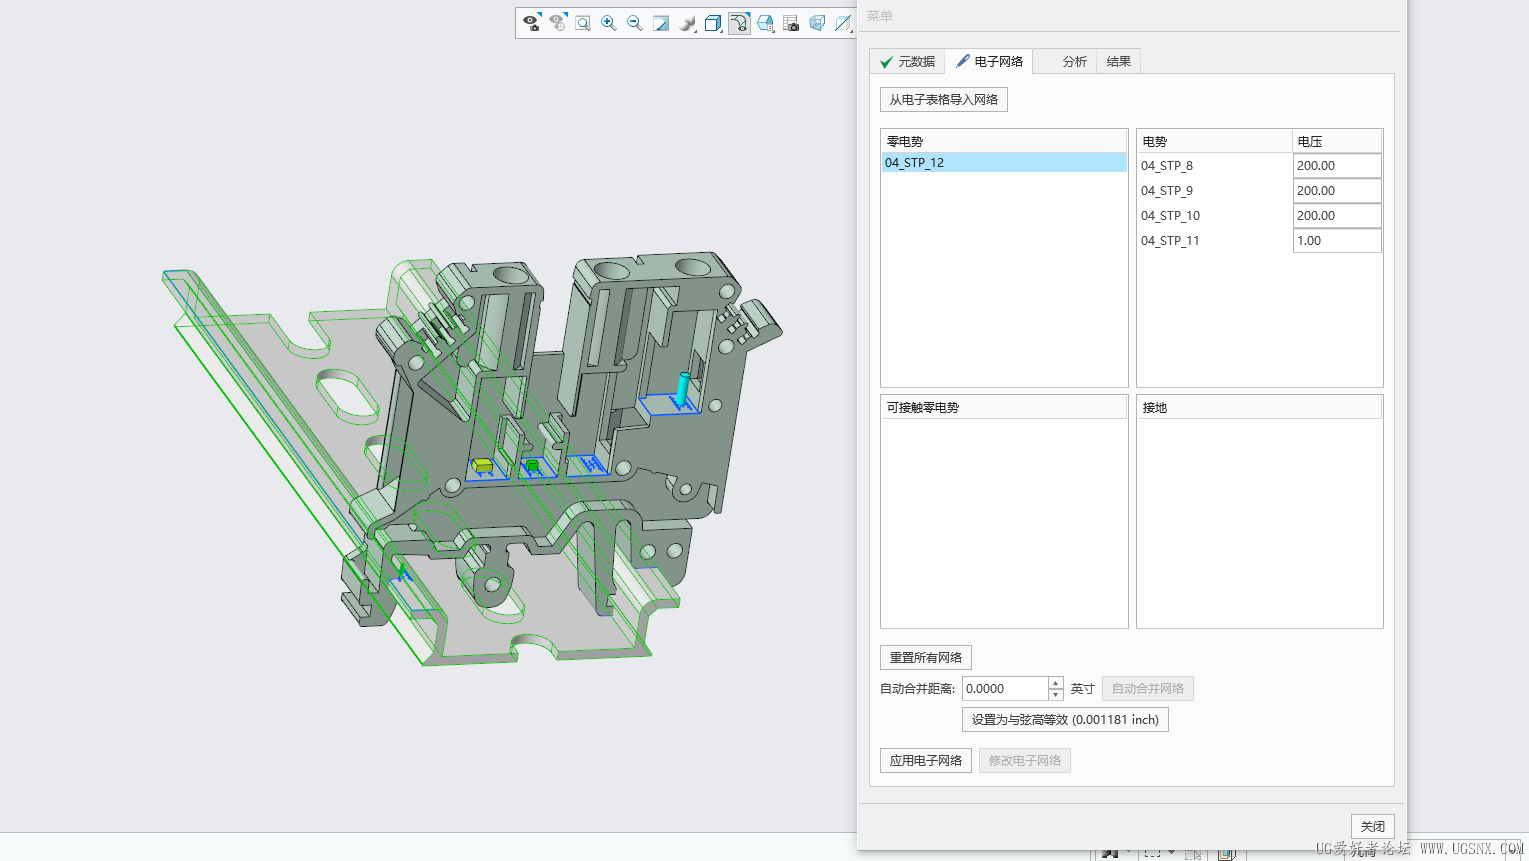The image size is (1529, 861).
Task: Click the sketch view orientation icon
Action: click(x=661, y=23)
